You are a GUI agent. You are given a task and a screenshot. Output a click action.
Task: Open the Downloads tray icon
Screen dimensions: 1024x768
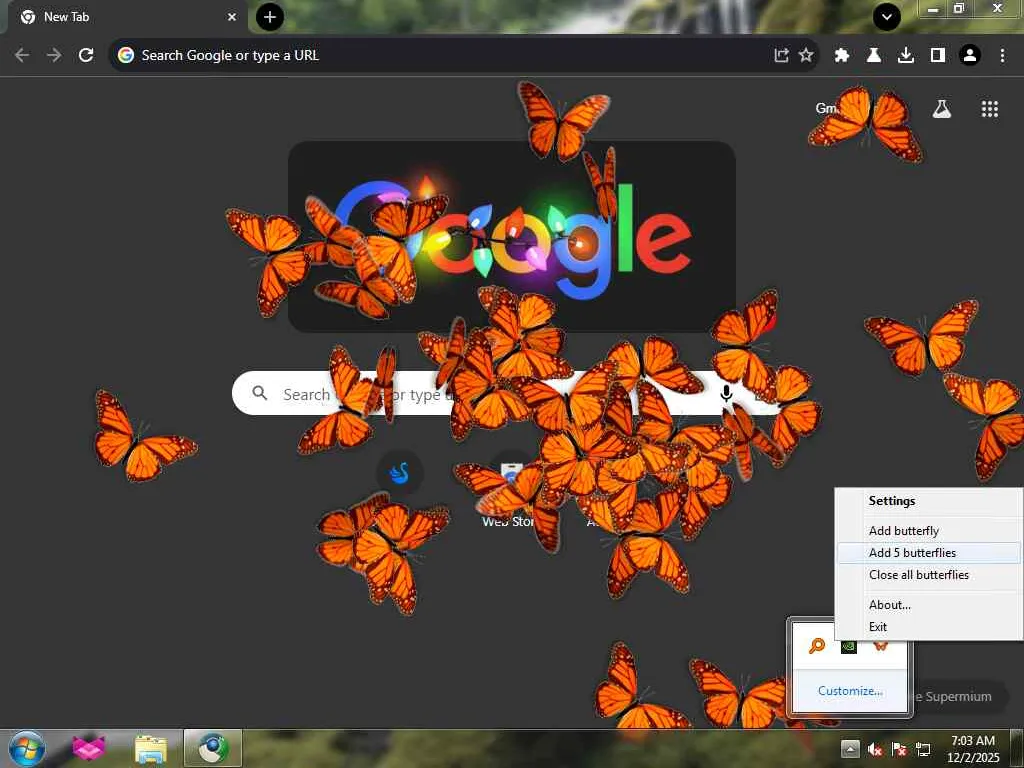click(x=906, y=56)
